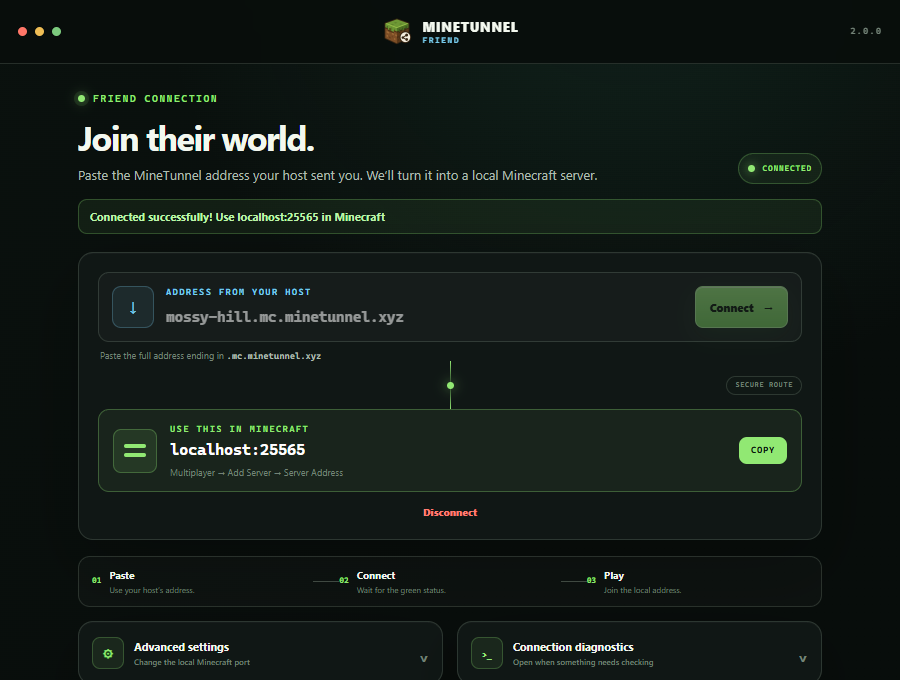Click the blue download arrow icon
Image resolution: width=900 pixels, height=680 pixels.
click(x=133, y=307)
